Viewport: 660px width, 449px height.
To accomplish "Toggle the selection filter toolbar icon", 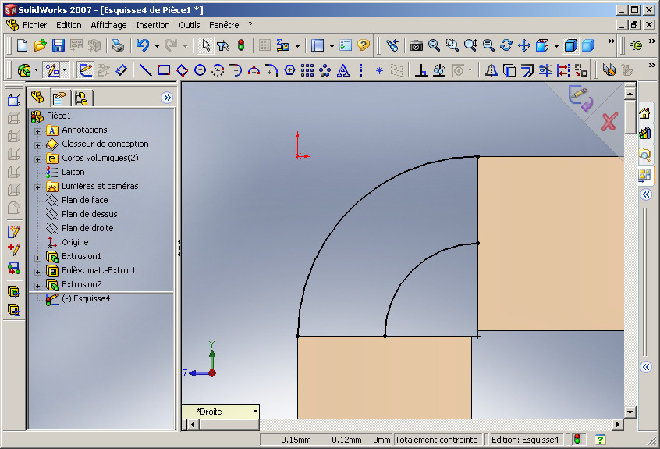I will (x=223, y=45).
